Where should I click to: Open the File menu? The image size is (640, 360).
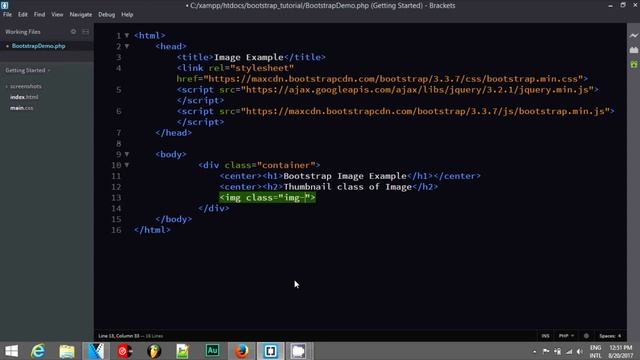7,14
